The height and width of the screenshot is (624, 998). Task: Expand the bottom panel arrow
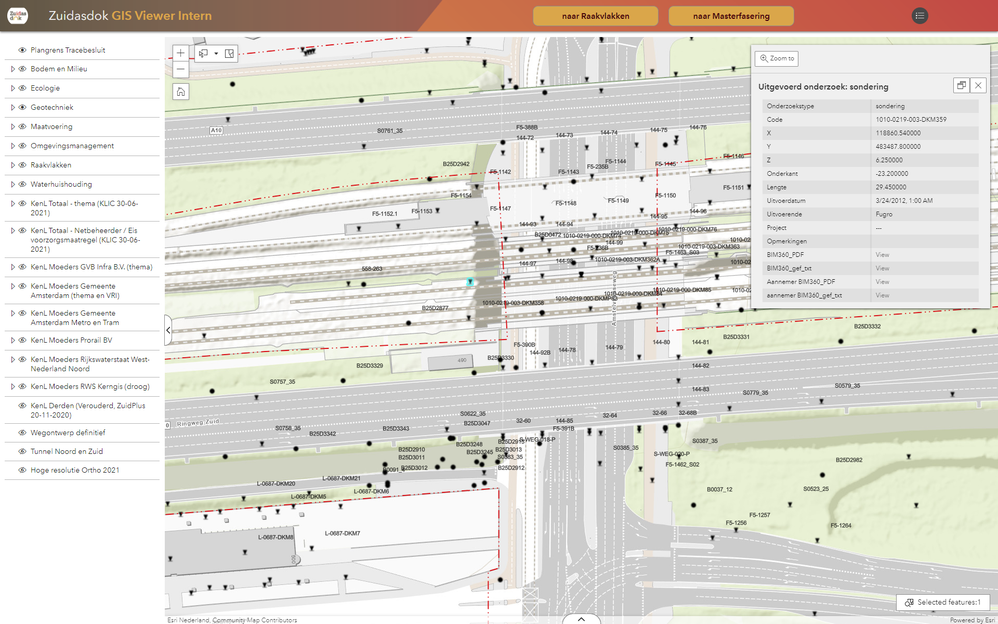(581, 618)
